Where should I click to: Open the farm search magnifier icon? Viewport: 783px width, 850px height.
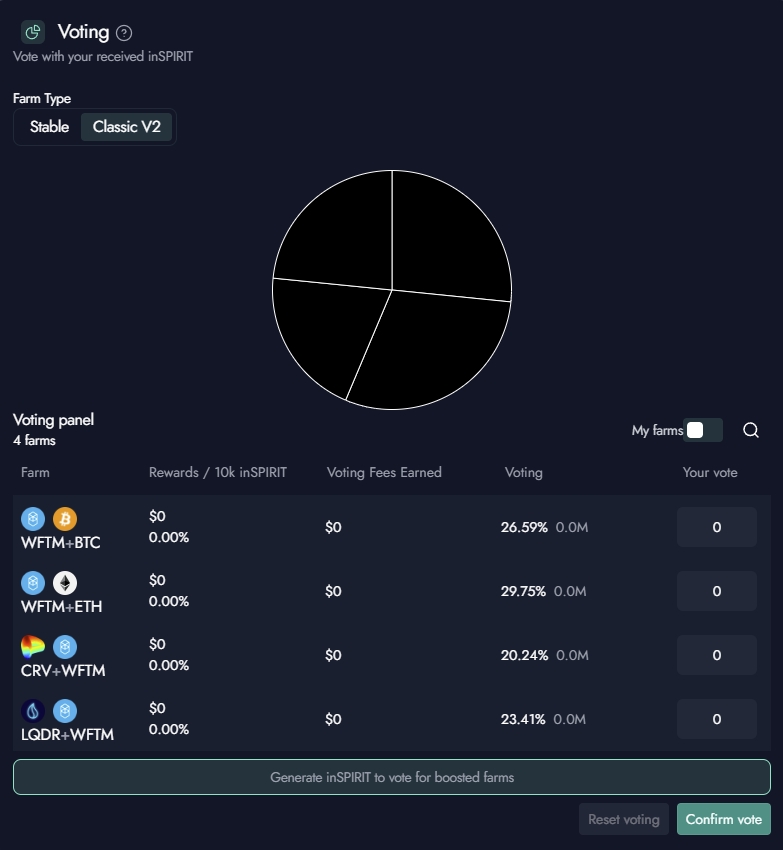751,430
